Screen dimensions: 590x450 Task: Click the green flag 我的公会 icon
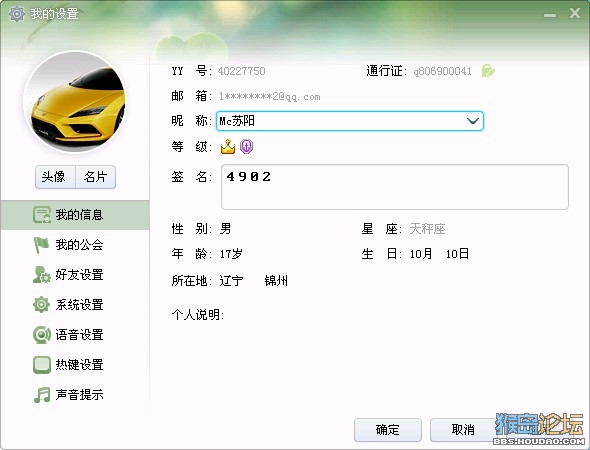tap(41, 245)
